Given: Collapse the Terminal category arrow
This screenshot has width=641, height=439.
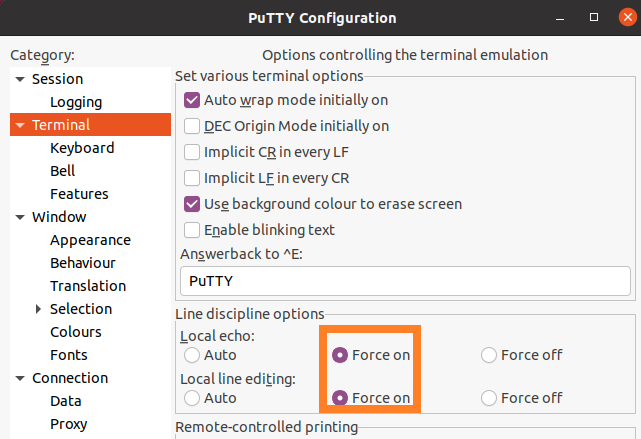Looking at the screenshot, I should click(x=20, y=125).
